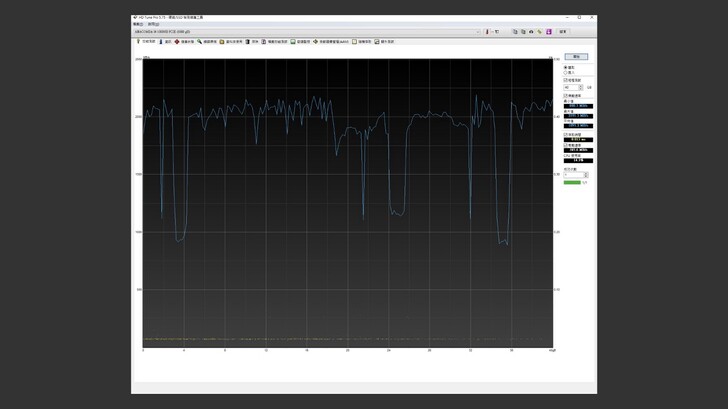Click the short stroke size spinner arrows

[x=581, y=87]
